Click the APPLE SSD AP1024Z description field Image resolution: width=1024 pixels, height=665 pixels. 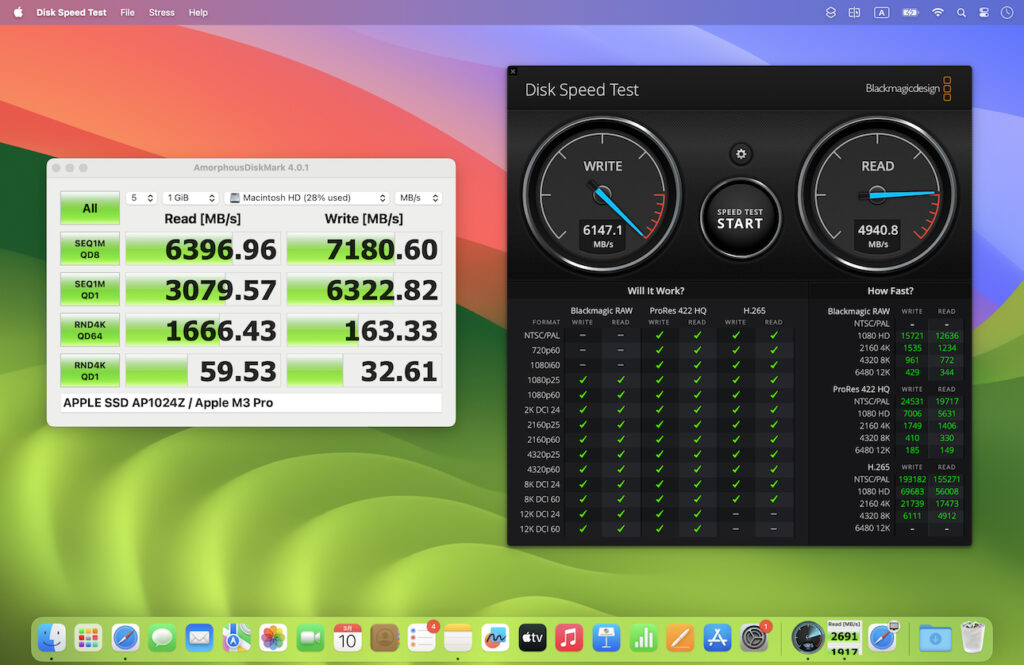click(248, 401)
